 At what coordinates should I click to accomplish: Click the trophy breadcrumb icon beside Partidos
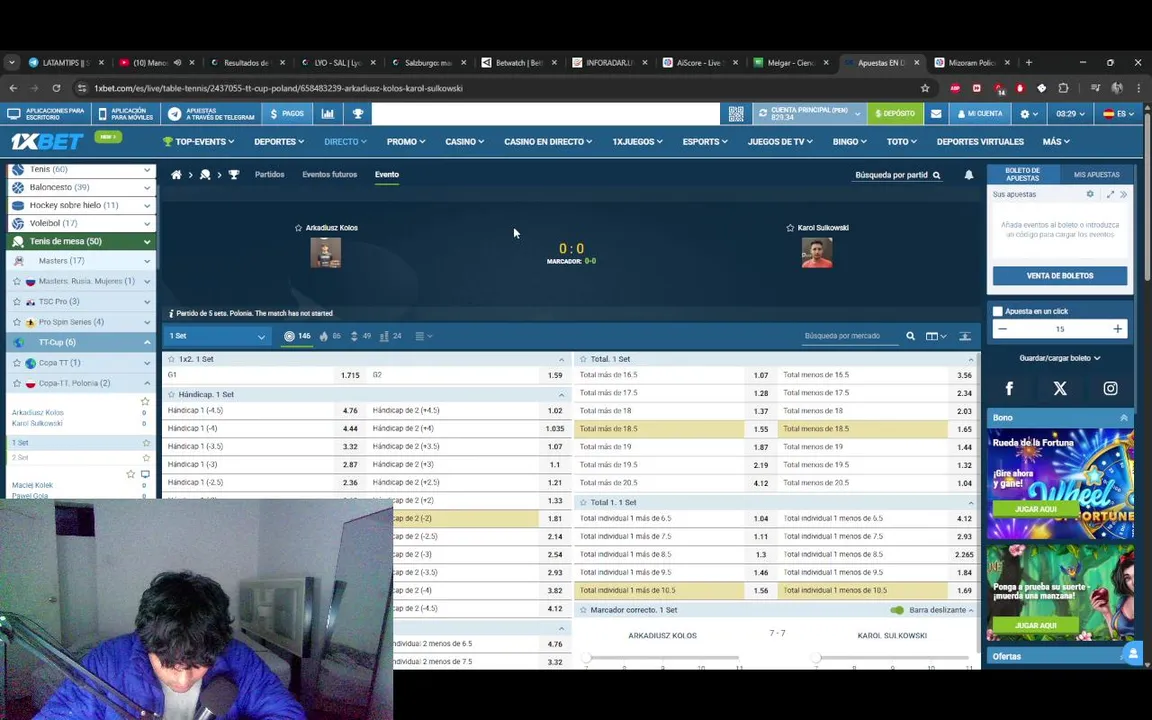coord(234,175)
